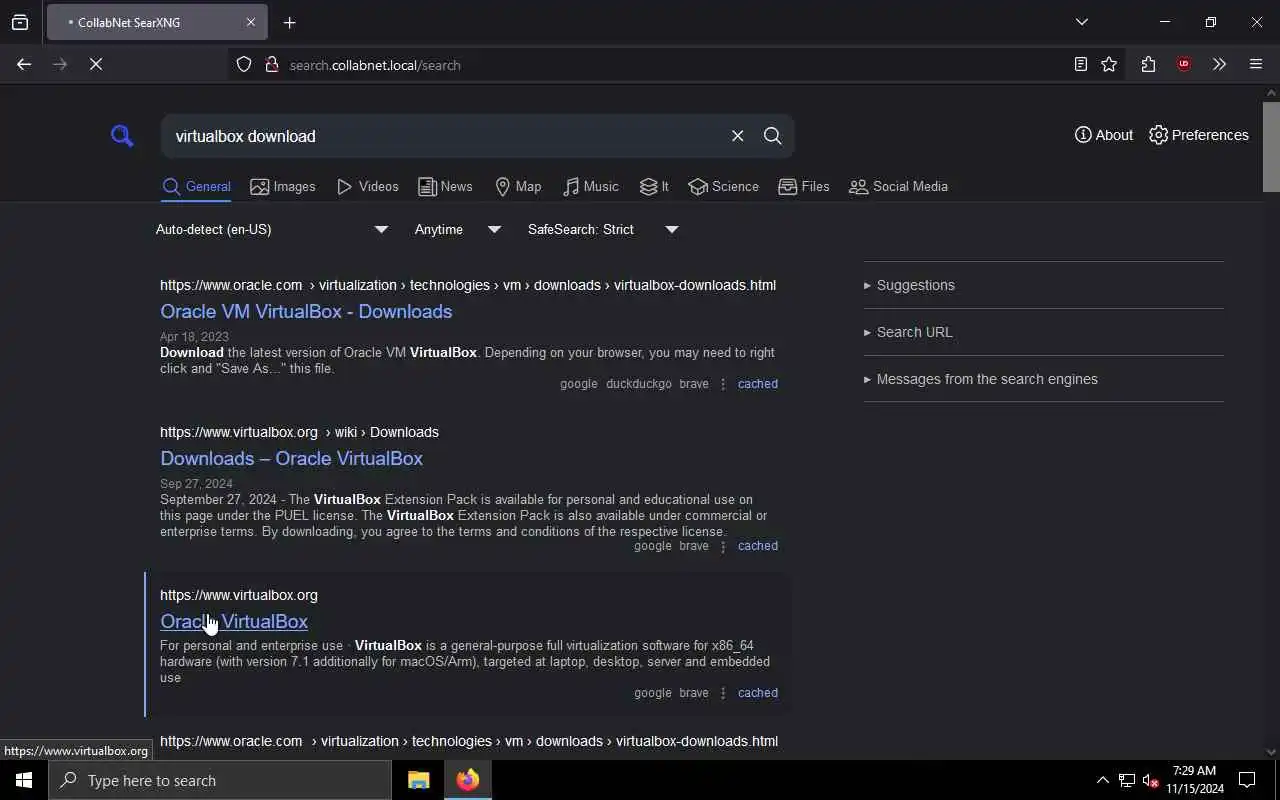This screenshot has width=1280, height=800.
Task: Close the CollabNet SearXNG tab
Action: (x=251, y=22)
